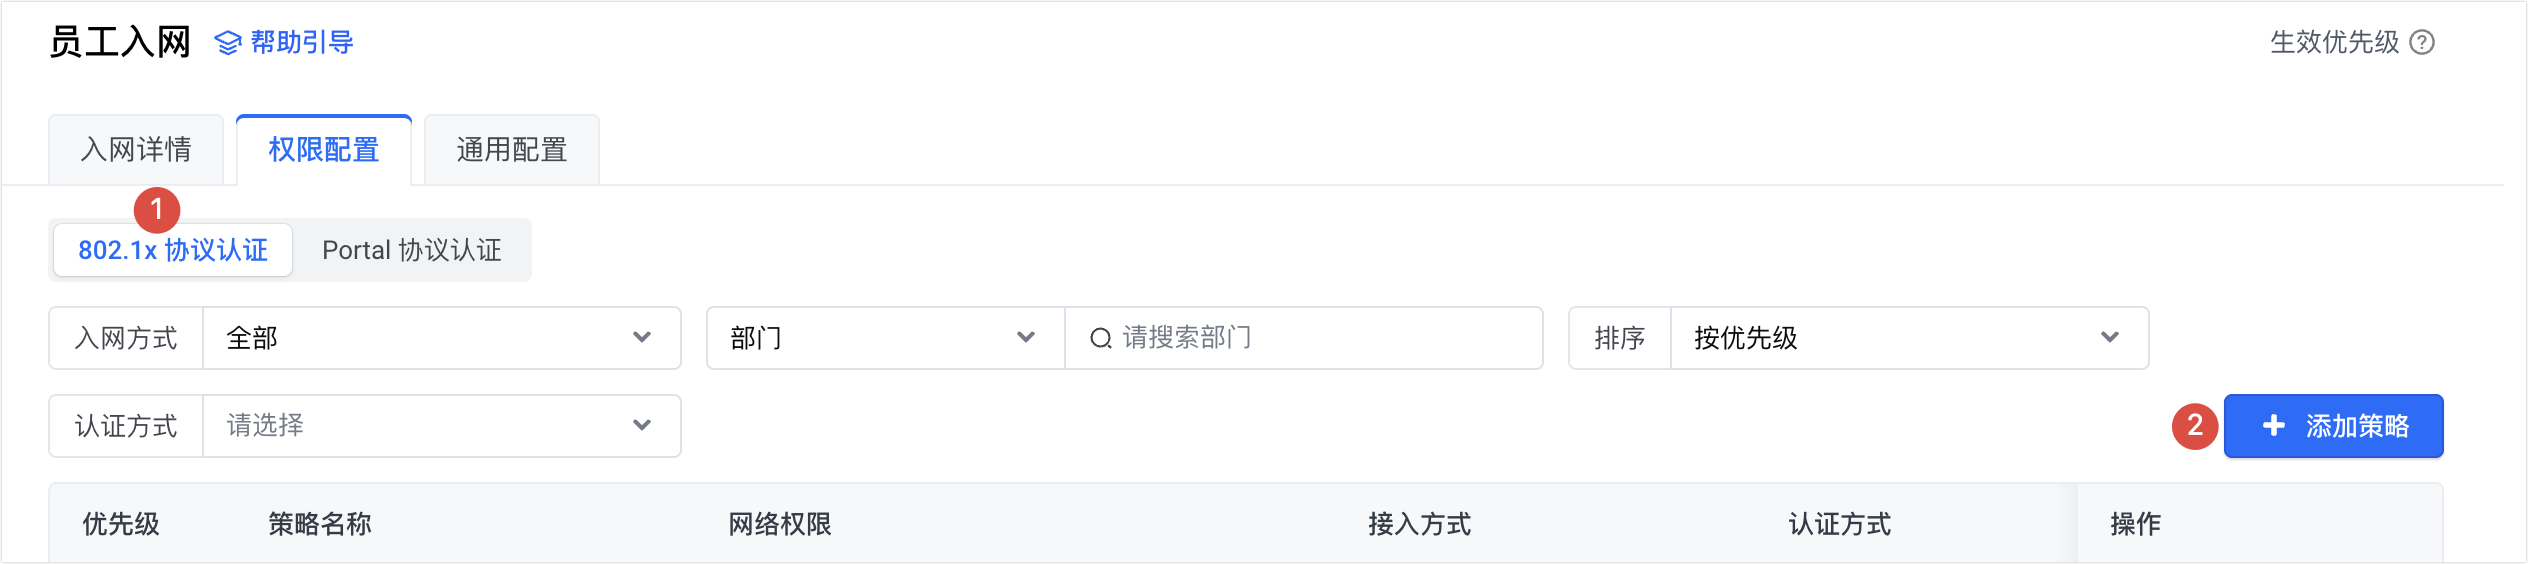This screenshot has width=2528, height=564.
Task: Click the 网络权限 column header
Action: 780,524
